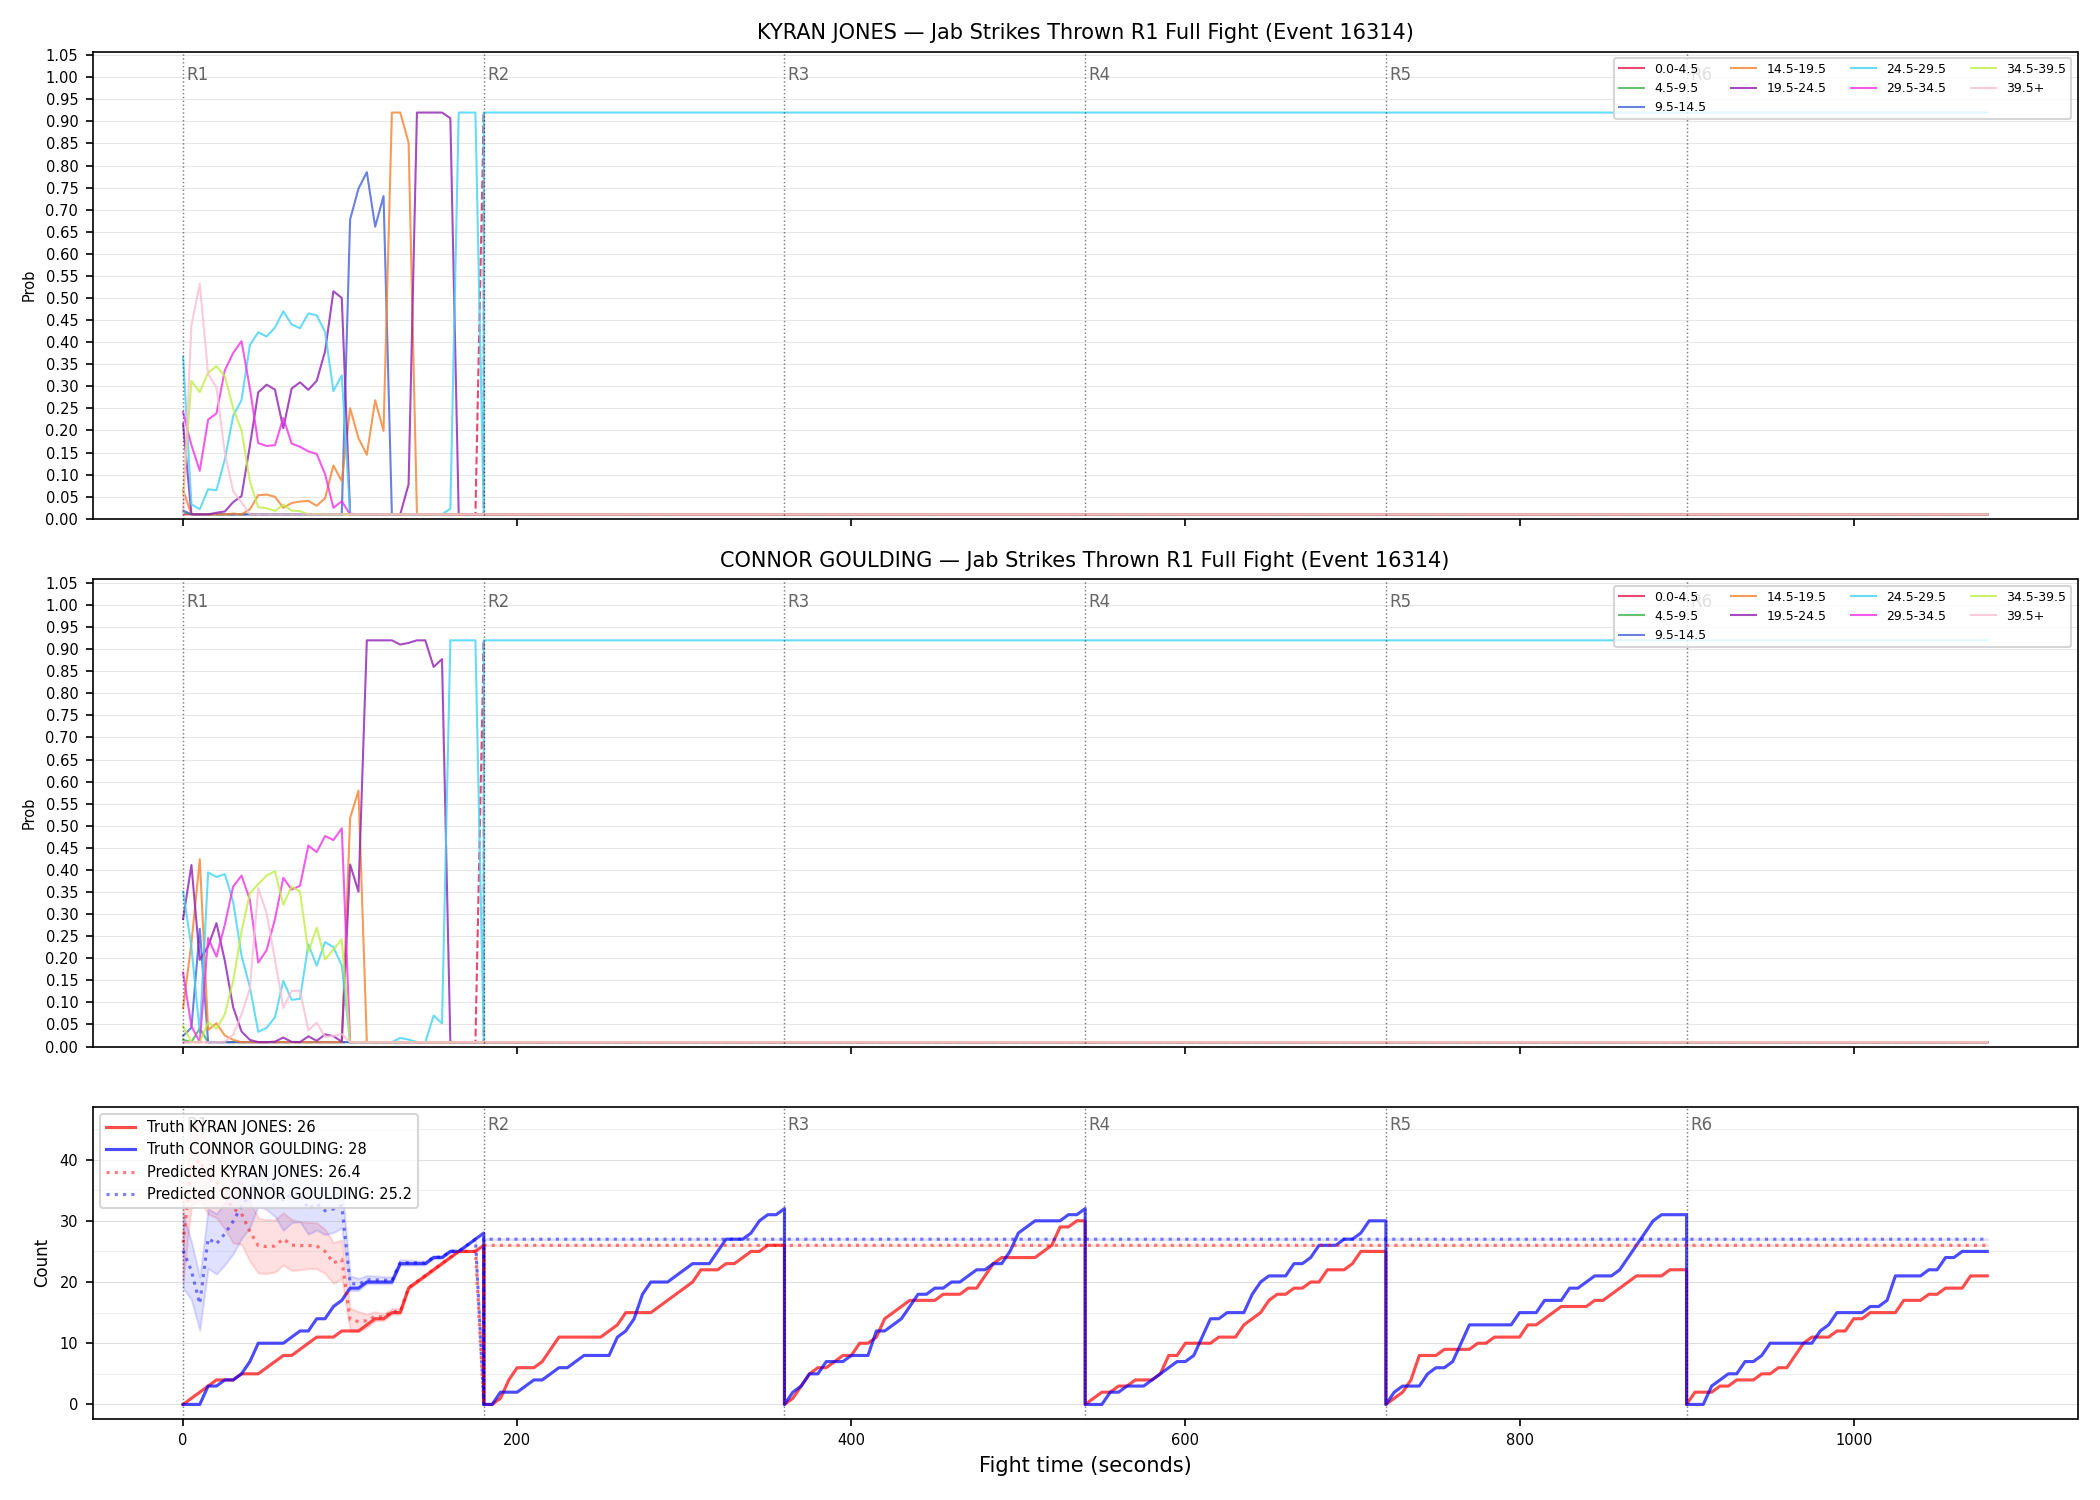Click the Fight time (seconds) axis label
Screen dimensions: 2100x1500
[1085, 1465]
